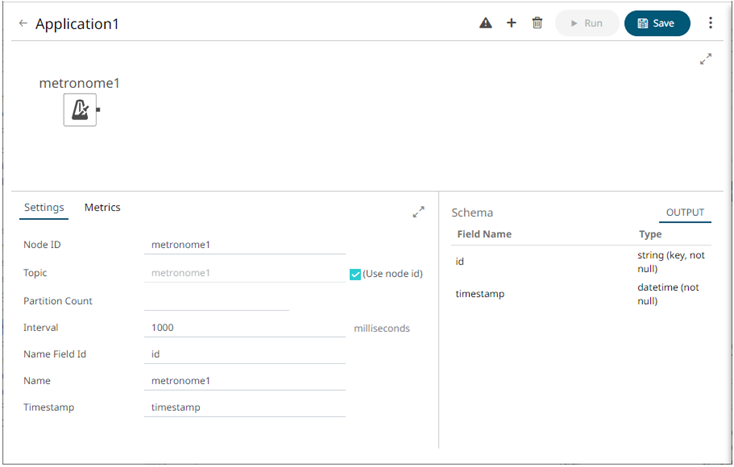
Task: Click the Node ID input field
Action: tap(244, 245)
